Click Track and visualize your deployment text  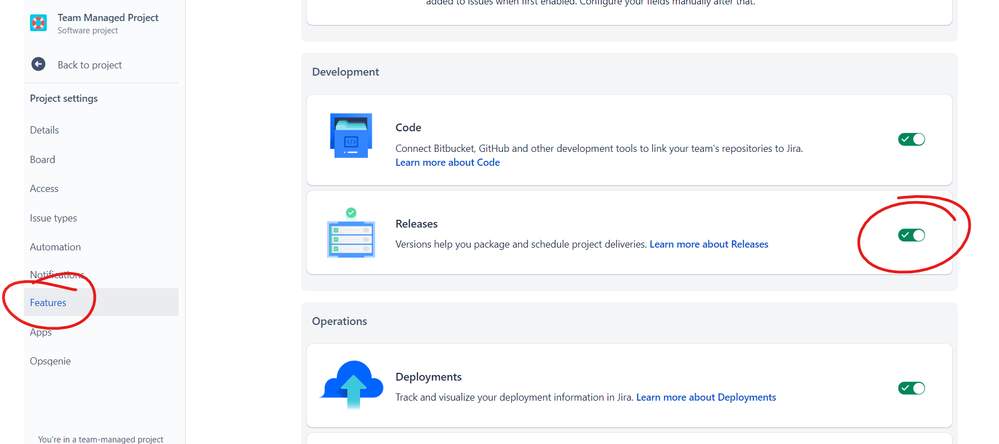tap(514, 397)
